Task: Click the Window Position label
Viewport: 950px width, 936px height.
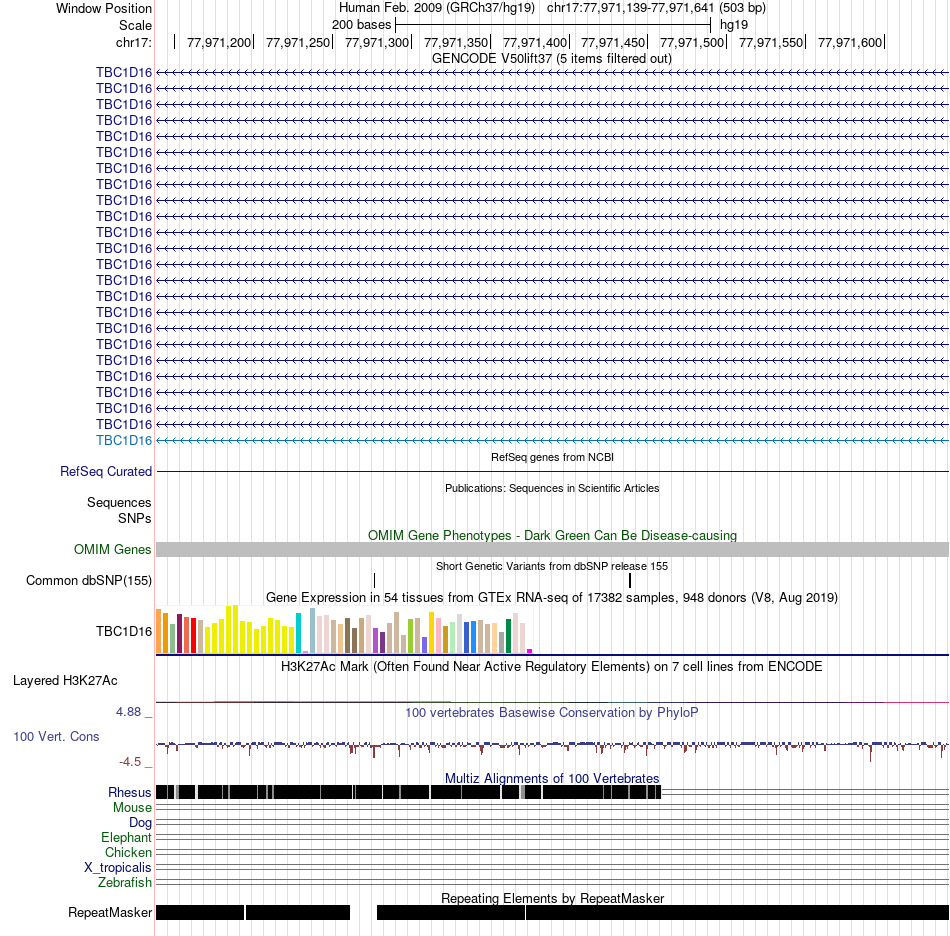Action: [104, 8]
